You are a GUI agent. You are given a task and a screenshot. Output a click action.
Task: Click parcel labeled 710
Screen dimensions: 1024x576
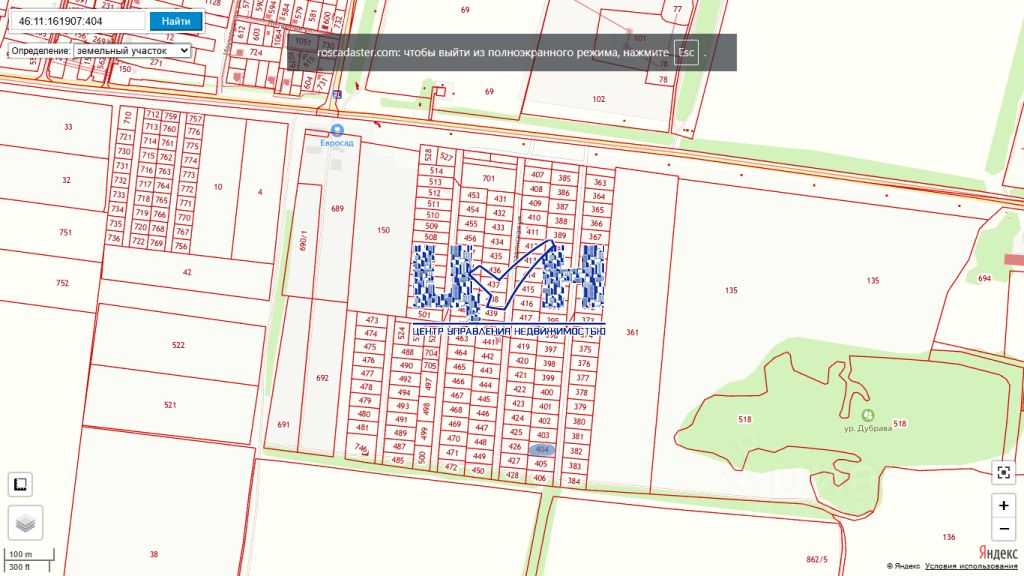(128, 118)
